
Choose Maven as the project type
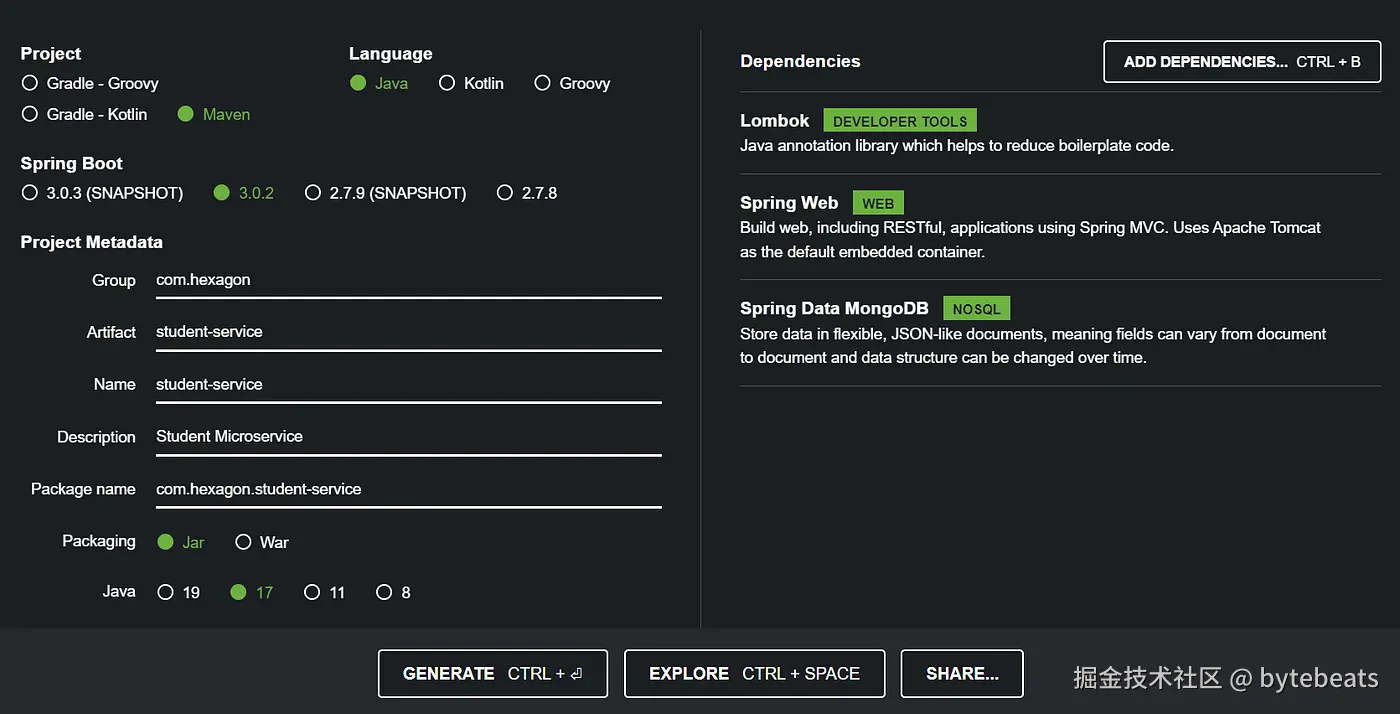pos(185,114)
